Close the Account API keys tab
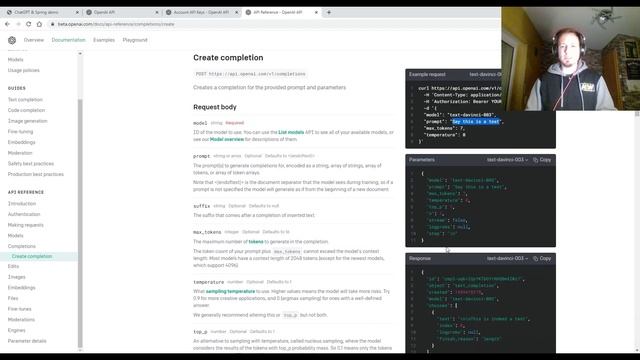This screenshot has height=360, width=640. pos(236,12)
